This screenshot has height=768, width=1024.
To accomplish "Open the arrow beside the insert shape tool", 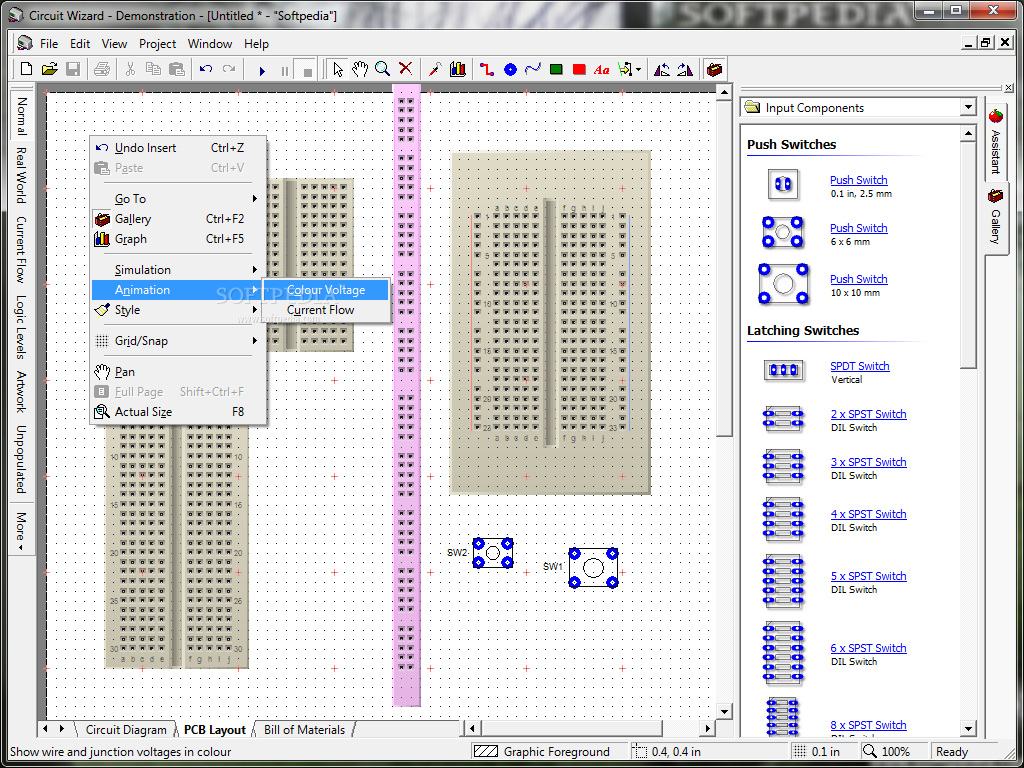I will (x=638, y=69).
